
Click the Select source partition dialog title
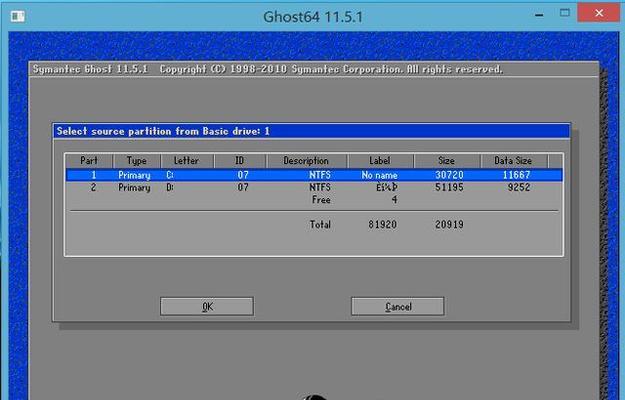[x=163, y=131]
